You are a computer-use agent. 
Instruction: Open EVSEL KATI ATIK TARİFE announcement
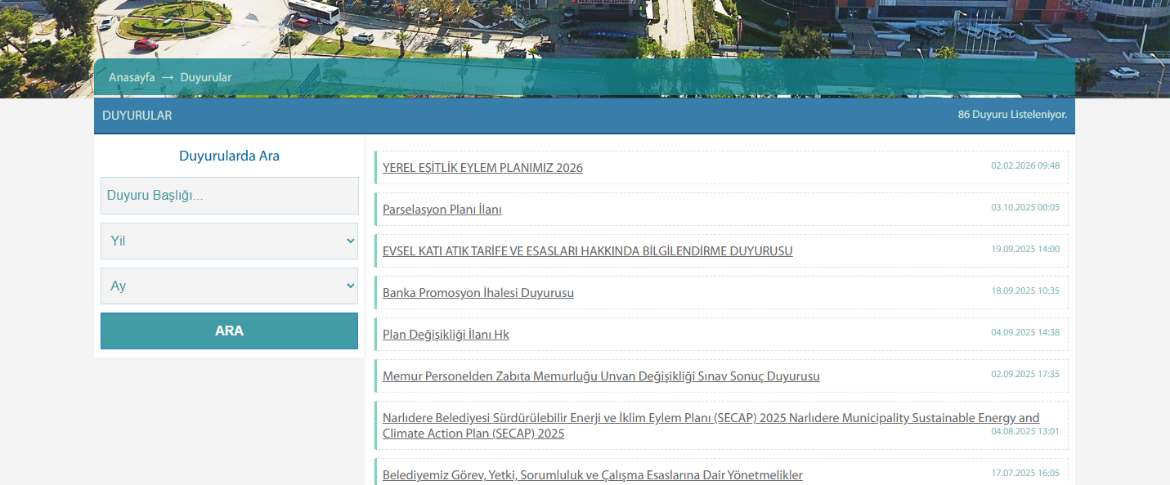587,251
